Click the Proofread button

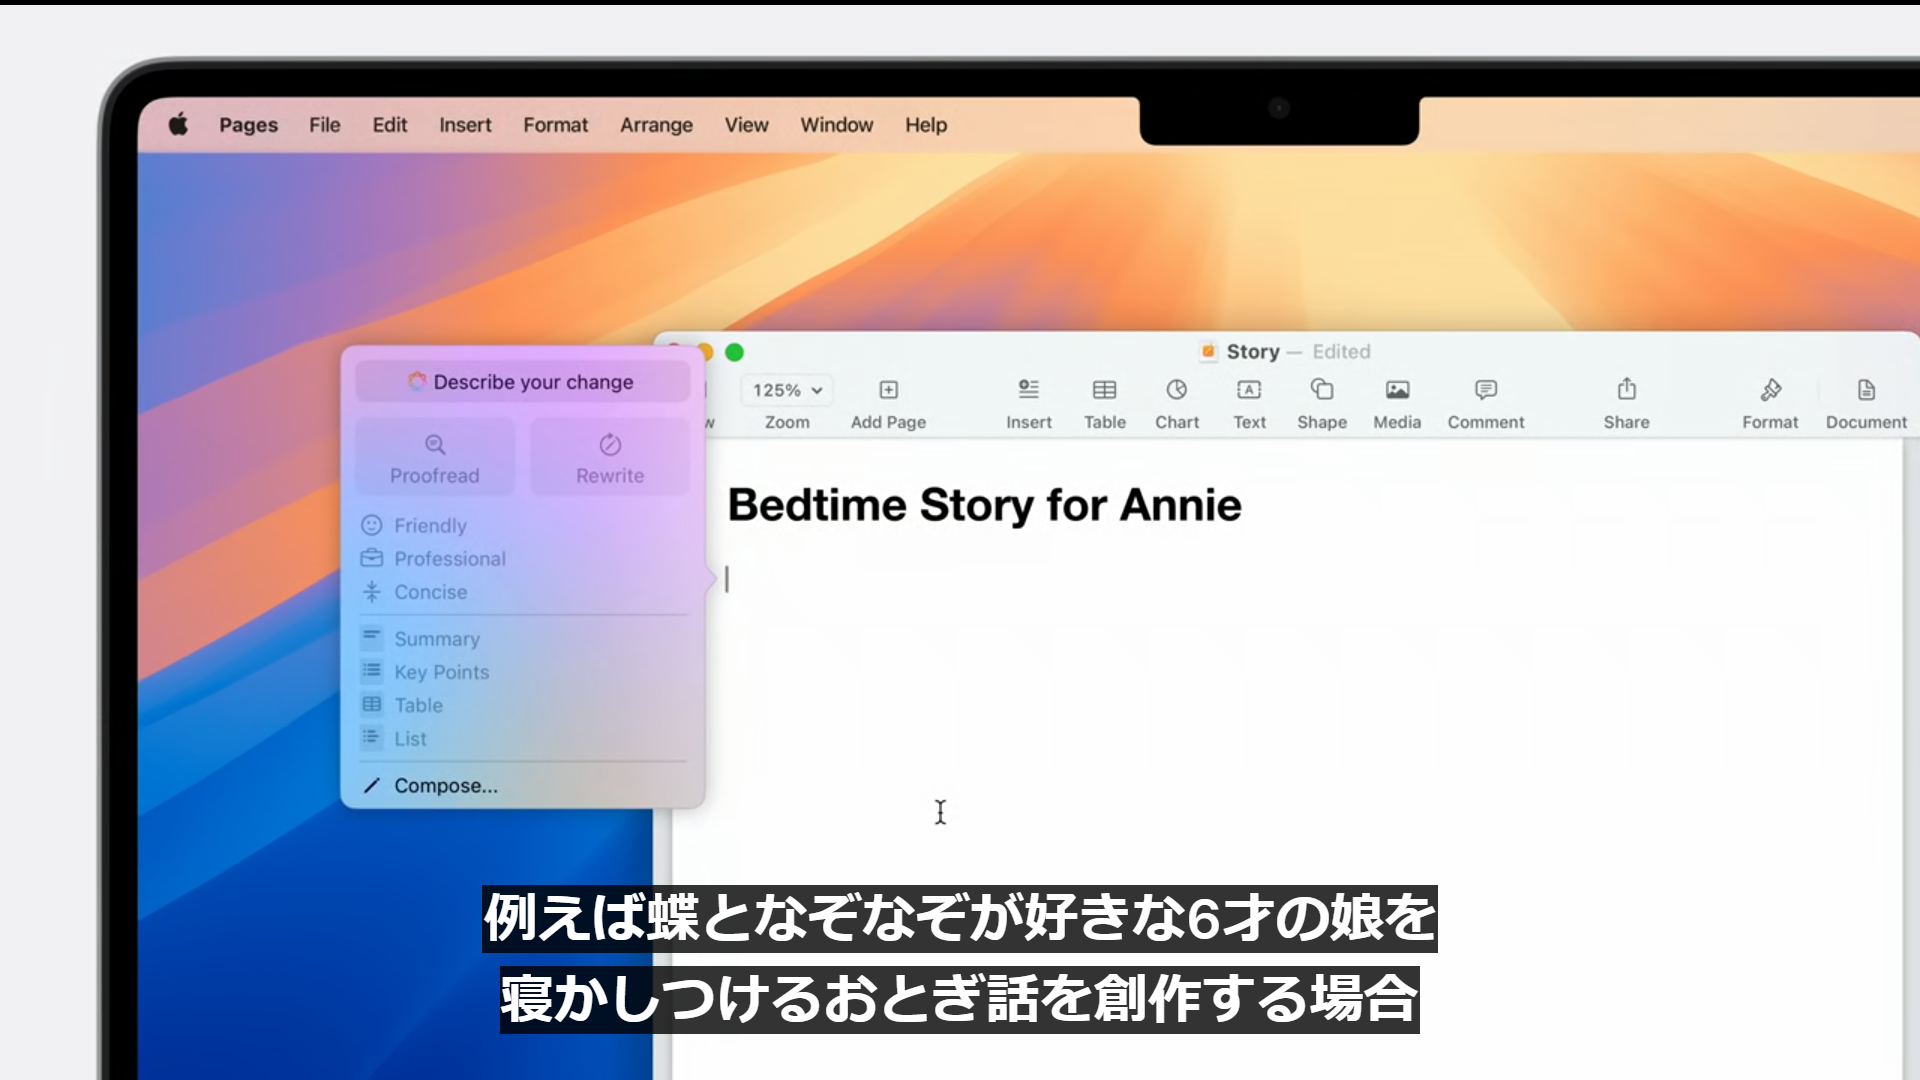(435, 458)
